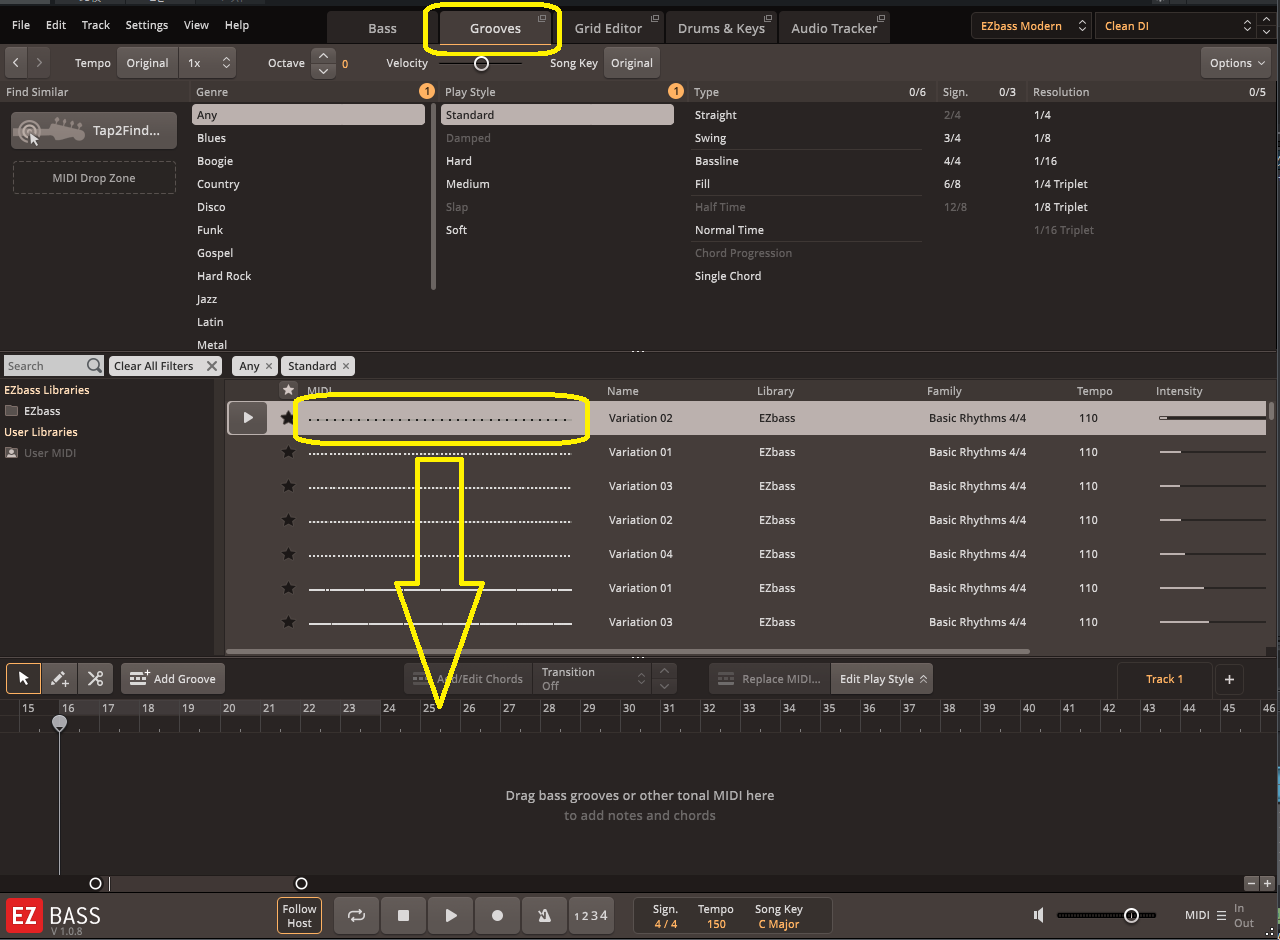Viewport: 1280px width, 940px height.
Task: Toggle Follow Host sync
Action: (299, 915)
